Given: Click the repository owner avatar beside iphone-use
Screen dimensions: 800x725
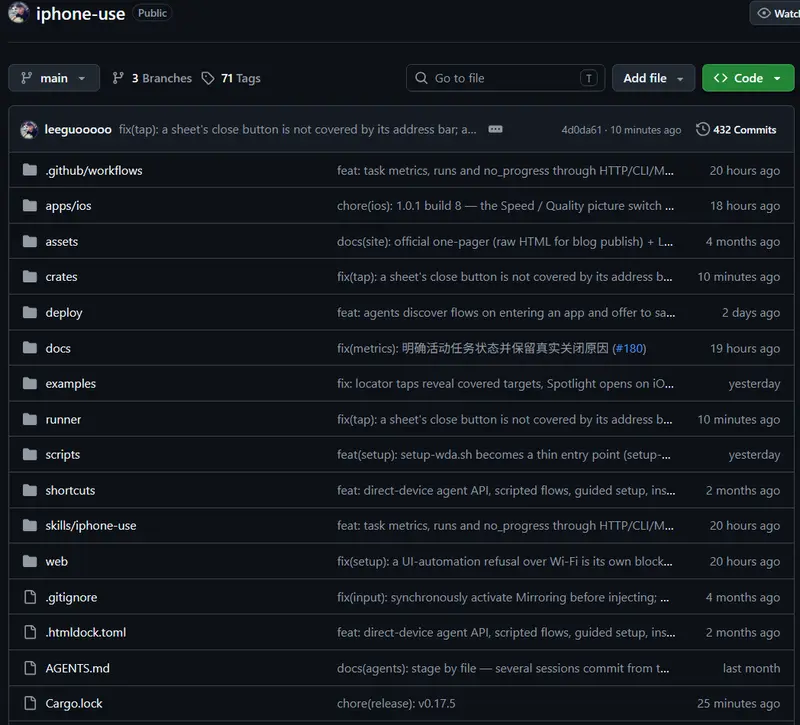Looking at the screenshot, I should 18,13.
